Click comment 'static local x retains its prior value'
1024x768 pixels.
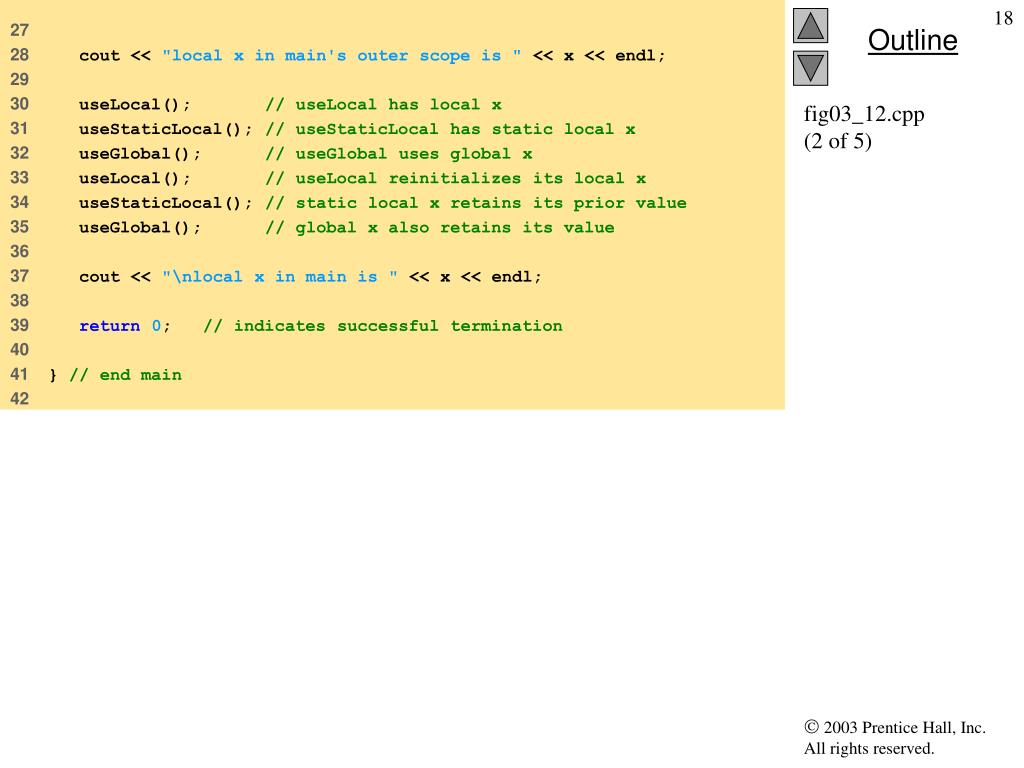point(476,203)
